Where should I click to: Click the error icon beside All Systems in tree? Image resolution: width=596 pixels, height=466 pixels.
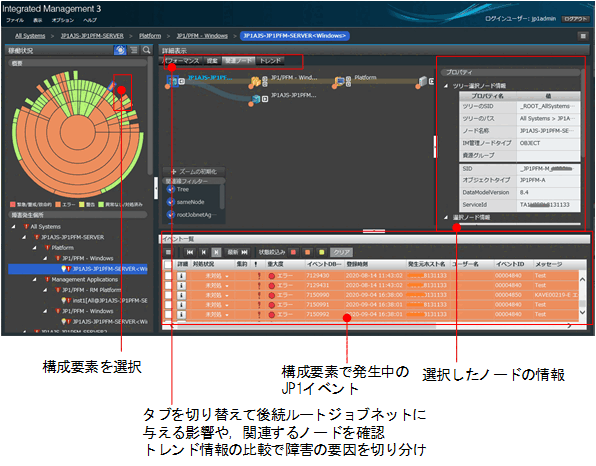[26, 227]
